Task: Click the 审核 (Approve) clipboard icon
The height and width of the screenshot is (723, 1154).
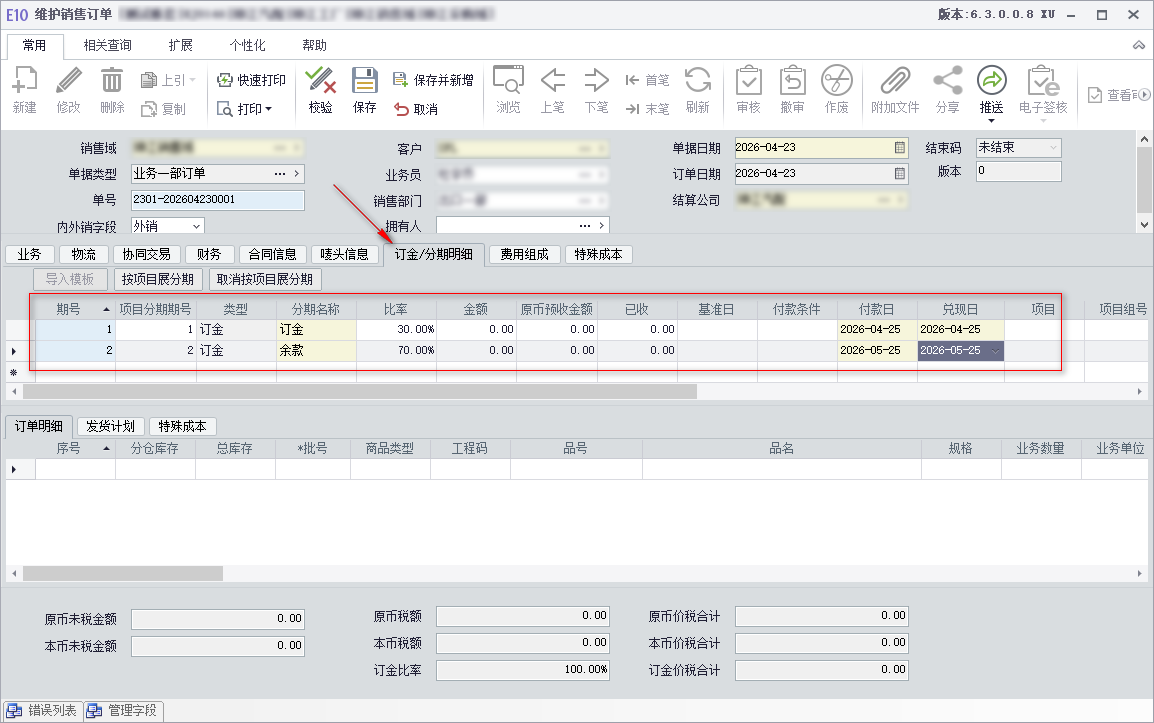Action: point(748,90)
